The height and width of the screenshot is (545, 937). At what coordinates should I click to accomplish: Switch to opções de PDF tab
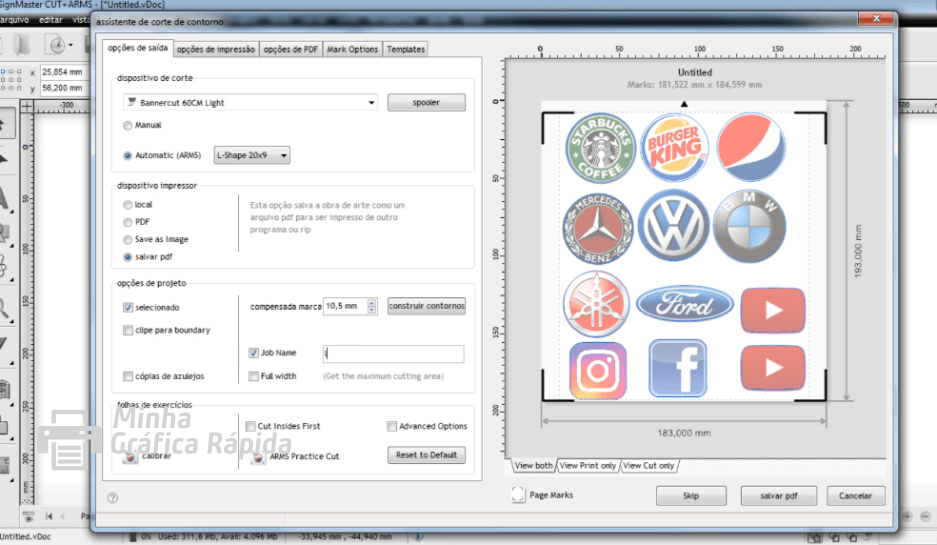point(290,50)
